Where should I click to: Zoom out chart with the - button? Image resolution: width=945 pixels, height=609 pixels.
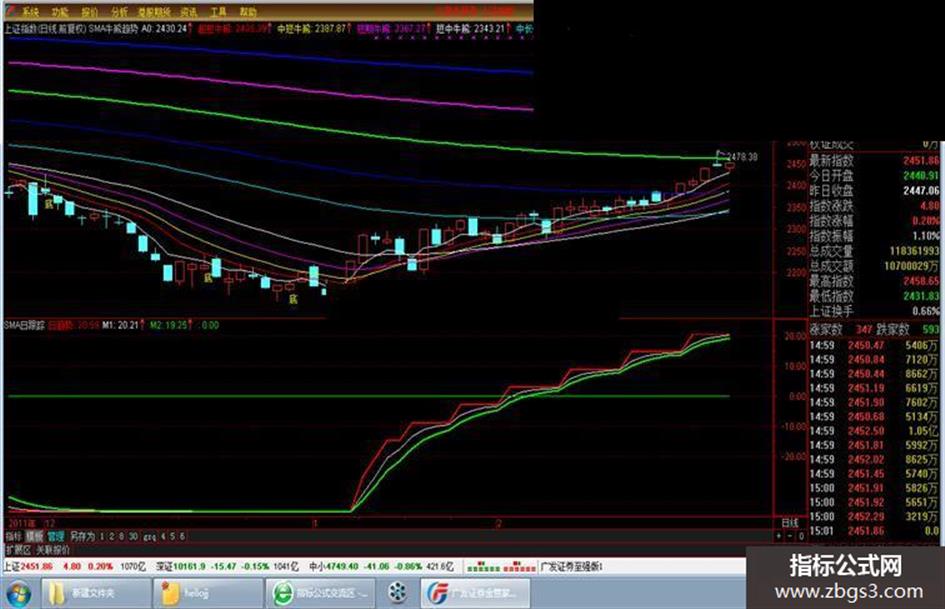pyautogui.click(x=790, y=535)
